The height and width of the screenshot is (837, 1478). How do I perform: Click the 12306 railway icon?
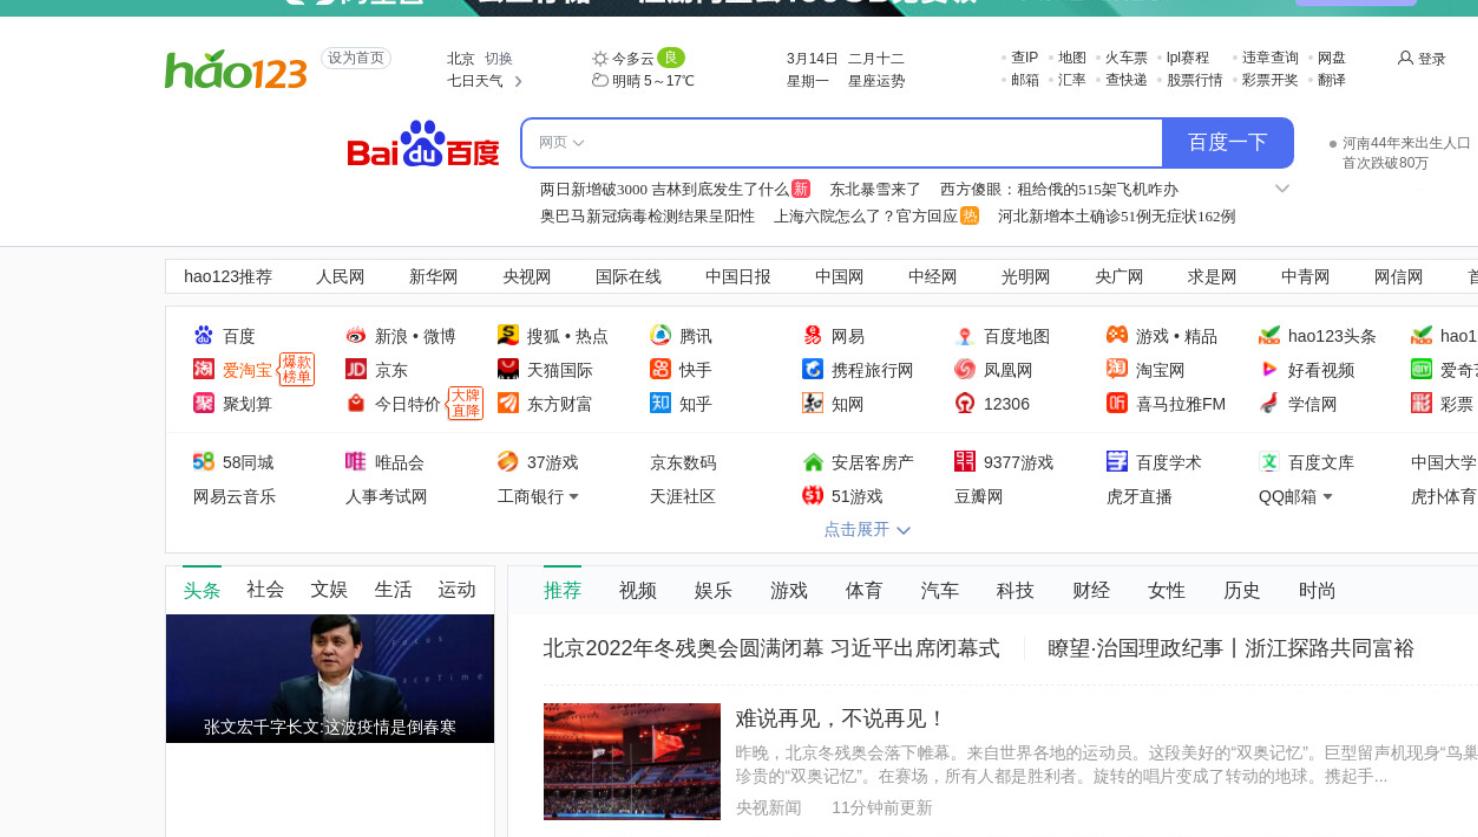965,403
